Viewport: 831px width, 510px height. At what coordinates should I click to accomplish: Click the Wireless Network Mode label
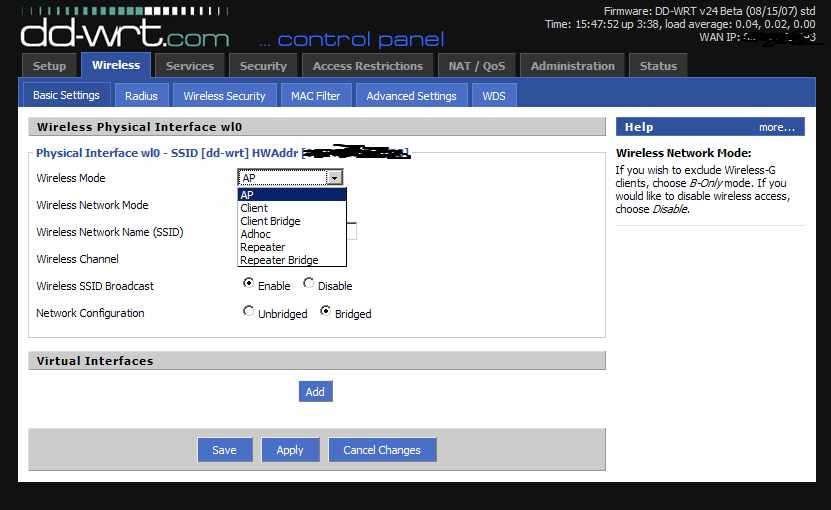pyautogui.click(x=92, y=205)
